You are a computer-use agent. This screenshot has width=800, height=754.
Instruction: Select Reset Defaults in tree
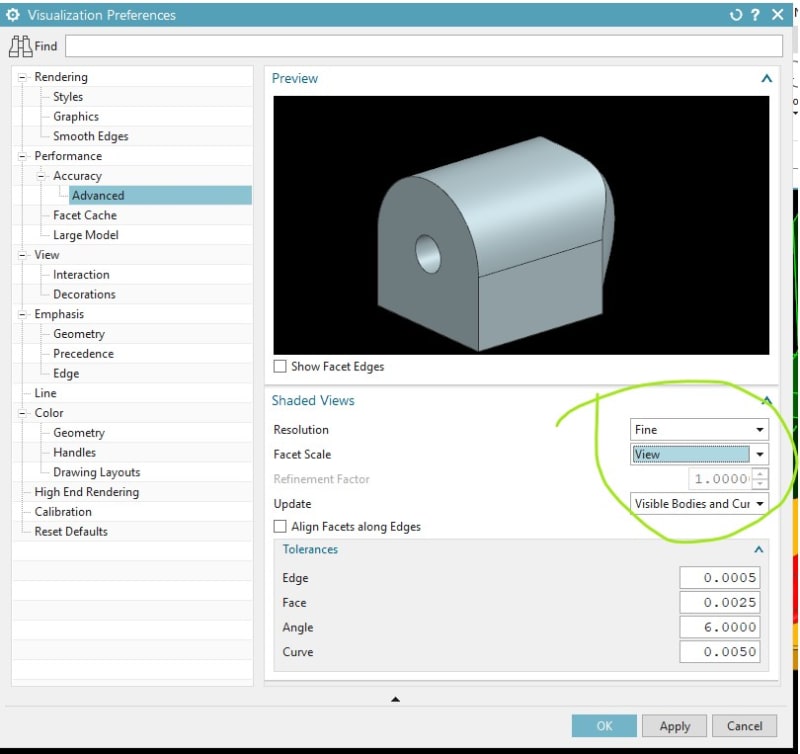71,532
